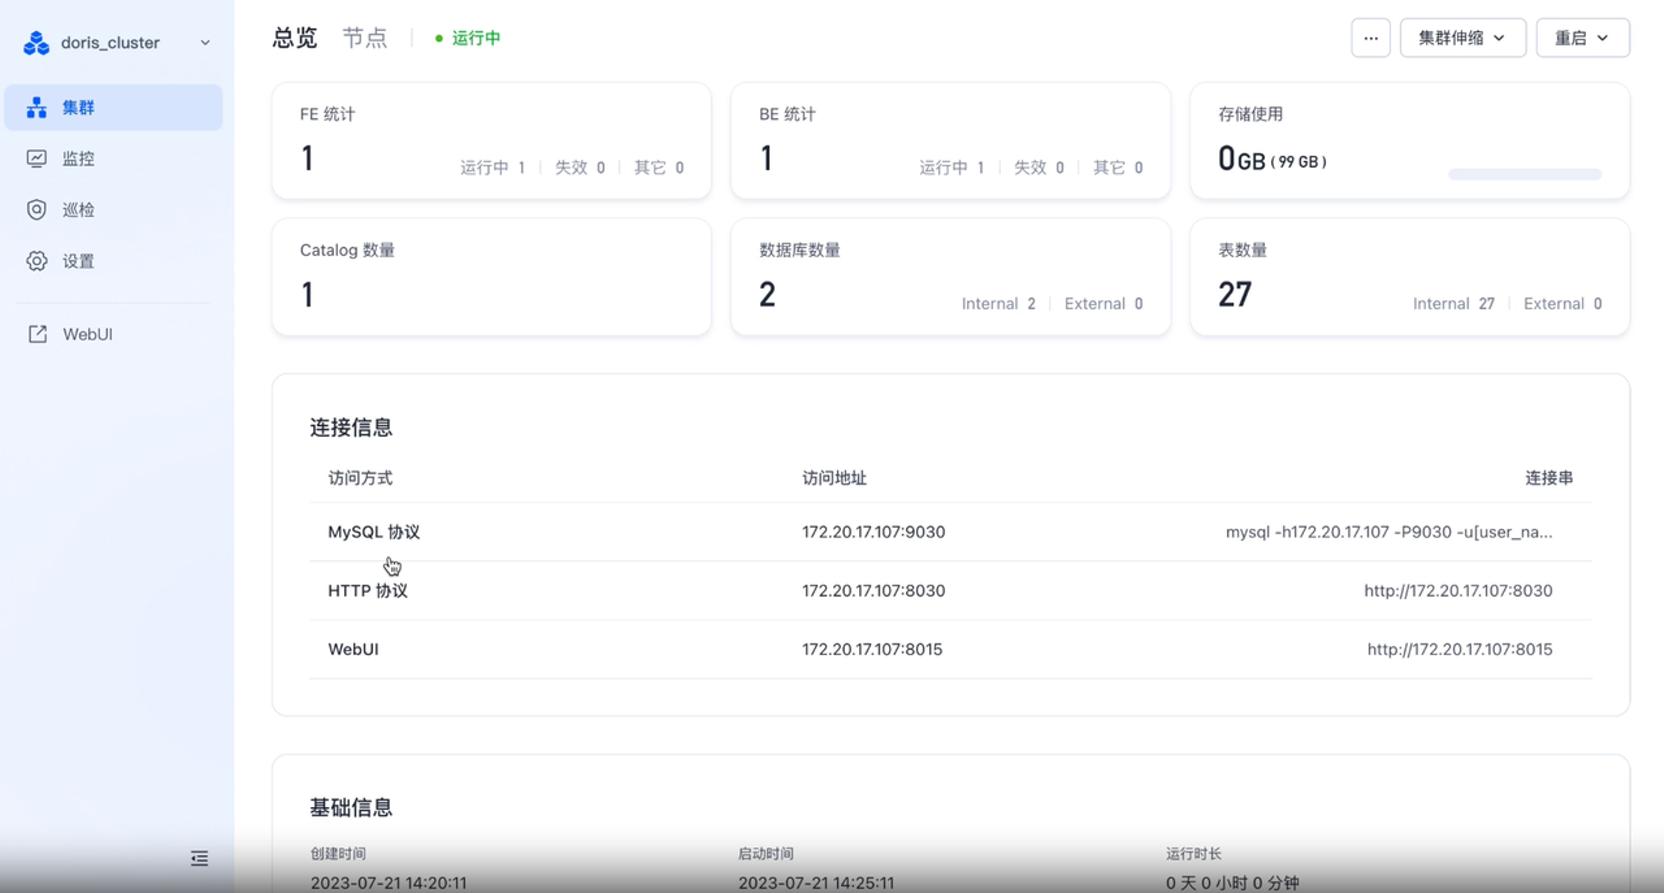
Task: Click the 连接信息 section heading
Action: pos(351,428)
